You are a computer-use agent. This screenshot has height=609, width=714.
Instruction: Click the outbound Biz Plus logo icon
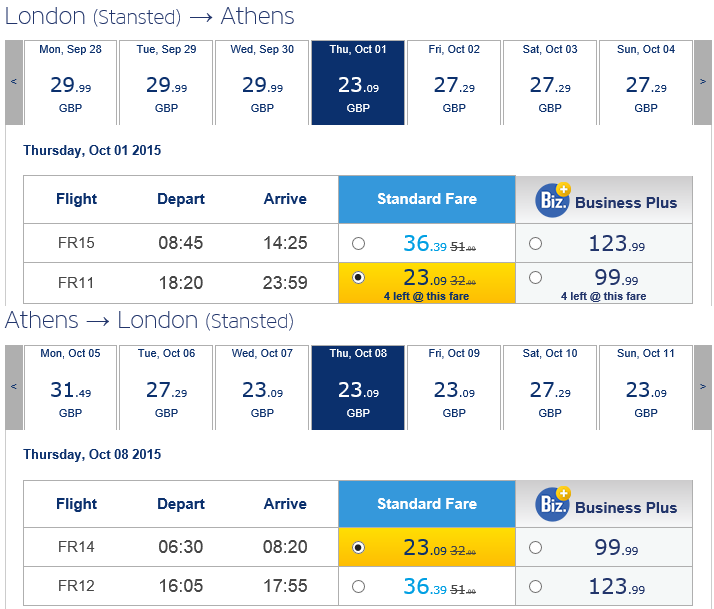click(553, 200)
